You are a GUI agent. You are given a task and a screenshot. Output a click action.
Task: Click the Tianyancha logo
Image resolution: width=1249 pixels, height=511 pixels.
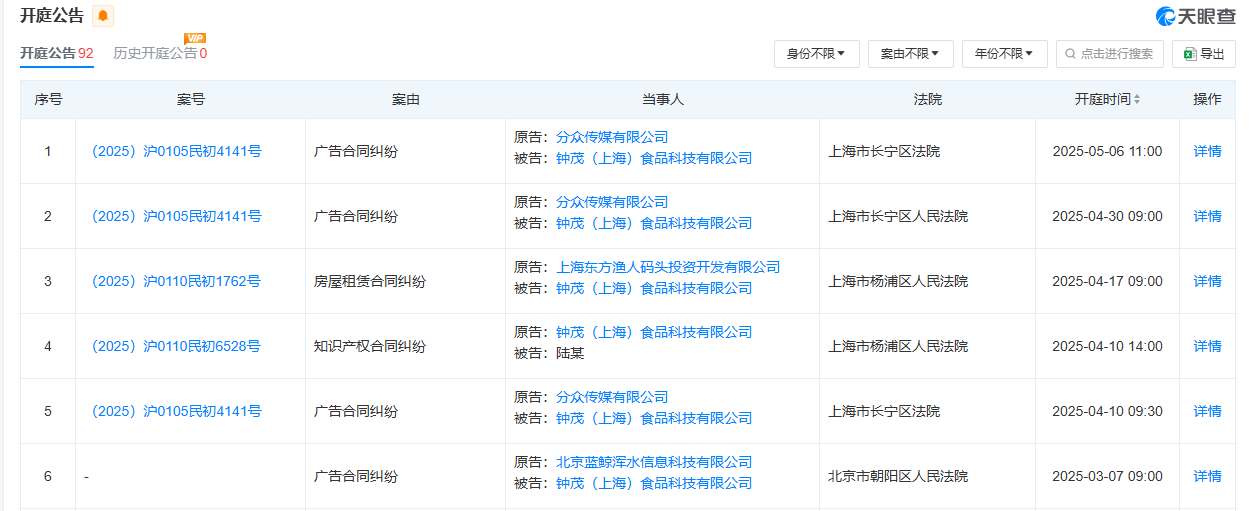click(x=1195, y=16)
